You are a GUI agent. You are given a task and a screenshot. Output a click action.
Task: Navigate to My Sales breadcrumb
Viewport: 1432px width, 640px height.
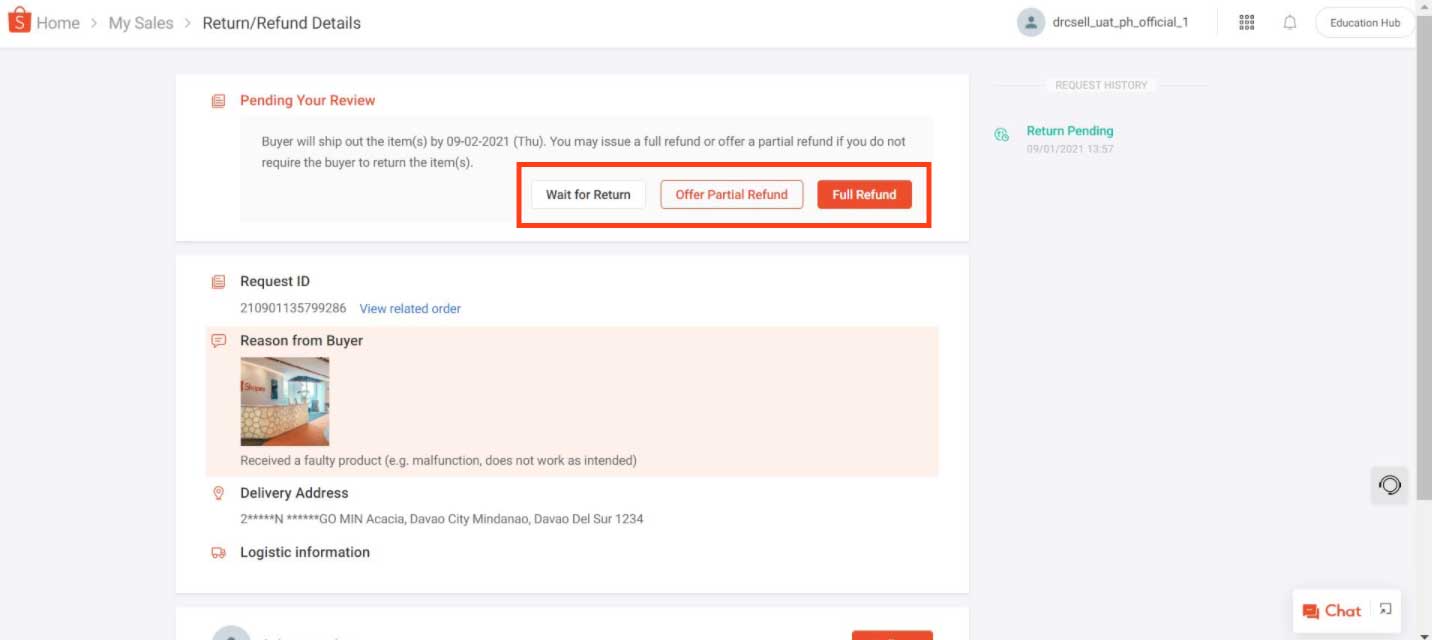pos(140,23)
